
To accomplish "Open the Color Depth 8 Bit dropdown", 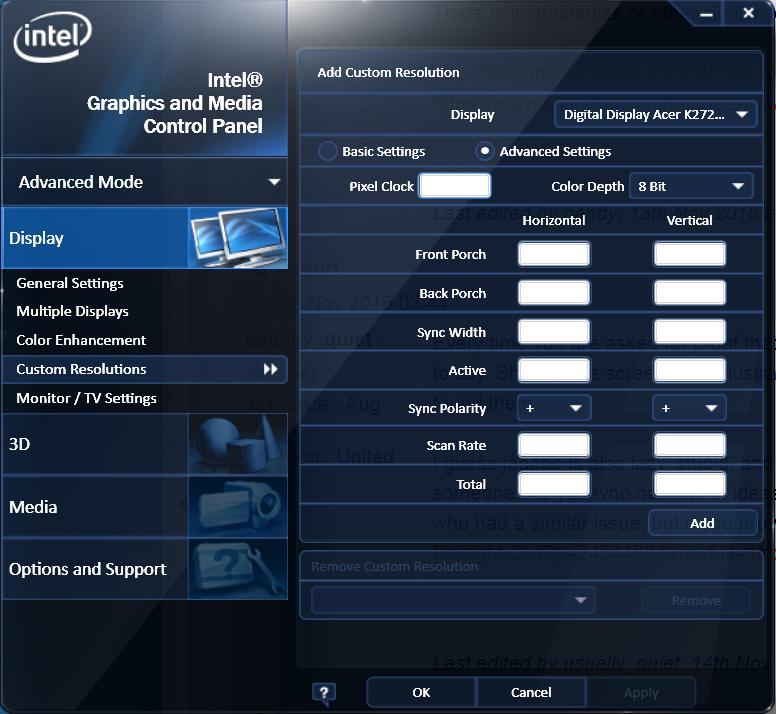I will click(691, 186).
